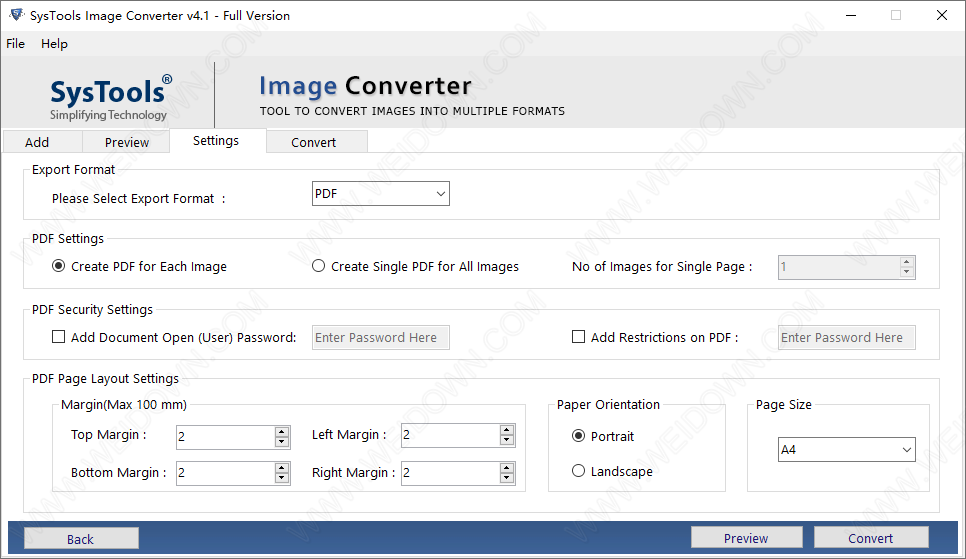
Task: Increase the Top Margin value
Action: tap(282, 432)
